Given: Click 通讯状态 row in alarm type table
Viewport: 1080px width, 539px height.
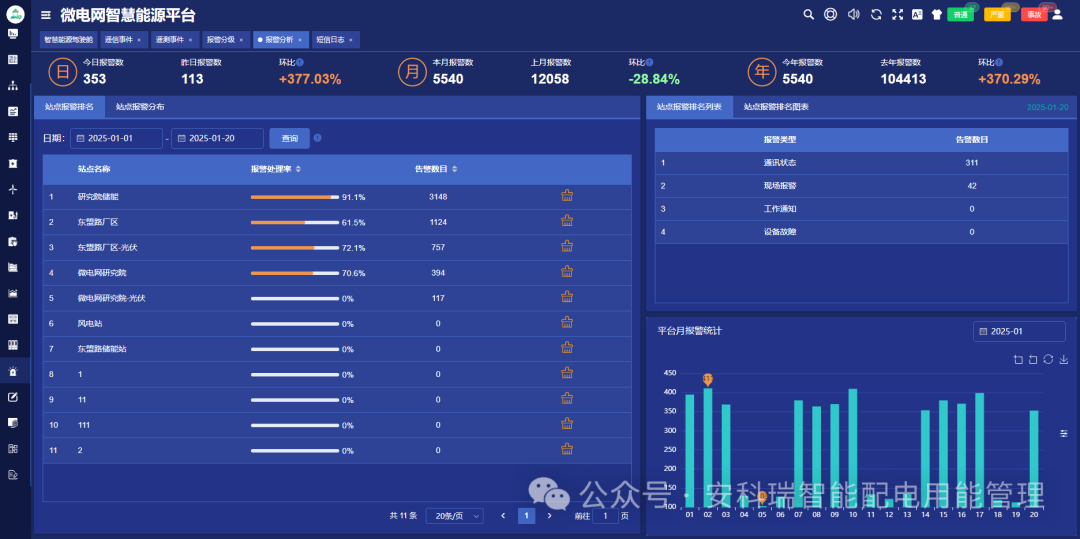Looking at the screenshot, I should [861, 163].
